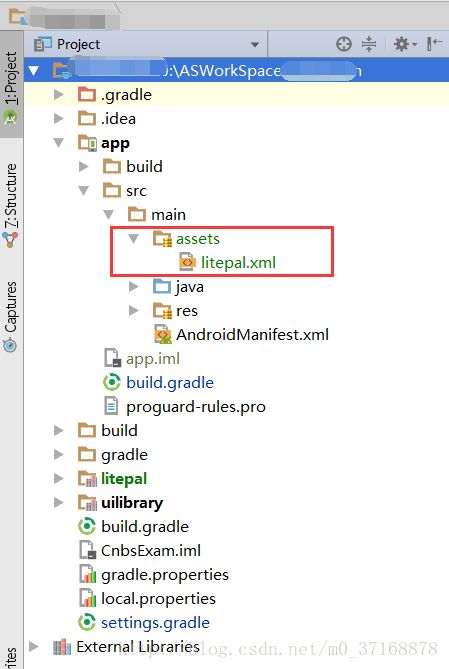Switch to 1: Project side tab
The image size is (449, 669).
pyautogui.click(x=11, y=85)
